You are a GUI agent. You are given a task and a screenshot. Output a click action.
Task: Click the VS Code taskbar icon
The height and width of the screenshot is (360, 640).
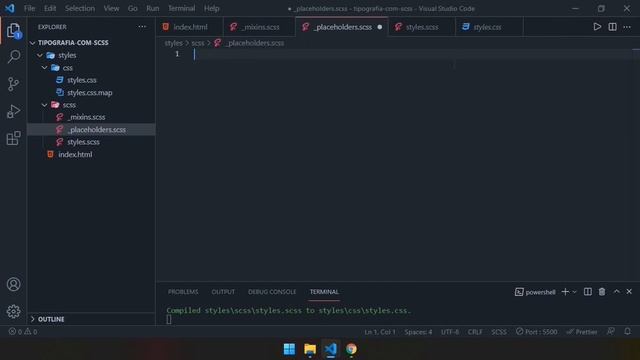[331, 349]
